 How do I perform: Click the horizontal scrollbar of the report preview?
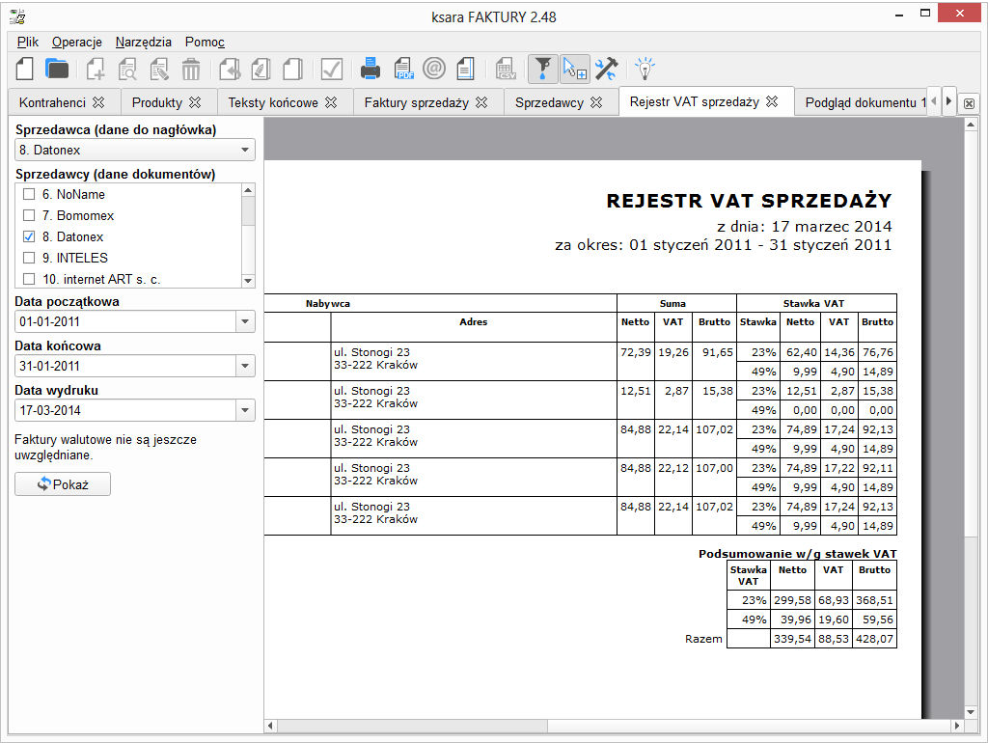click(614, 726)
